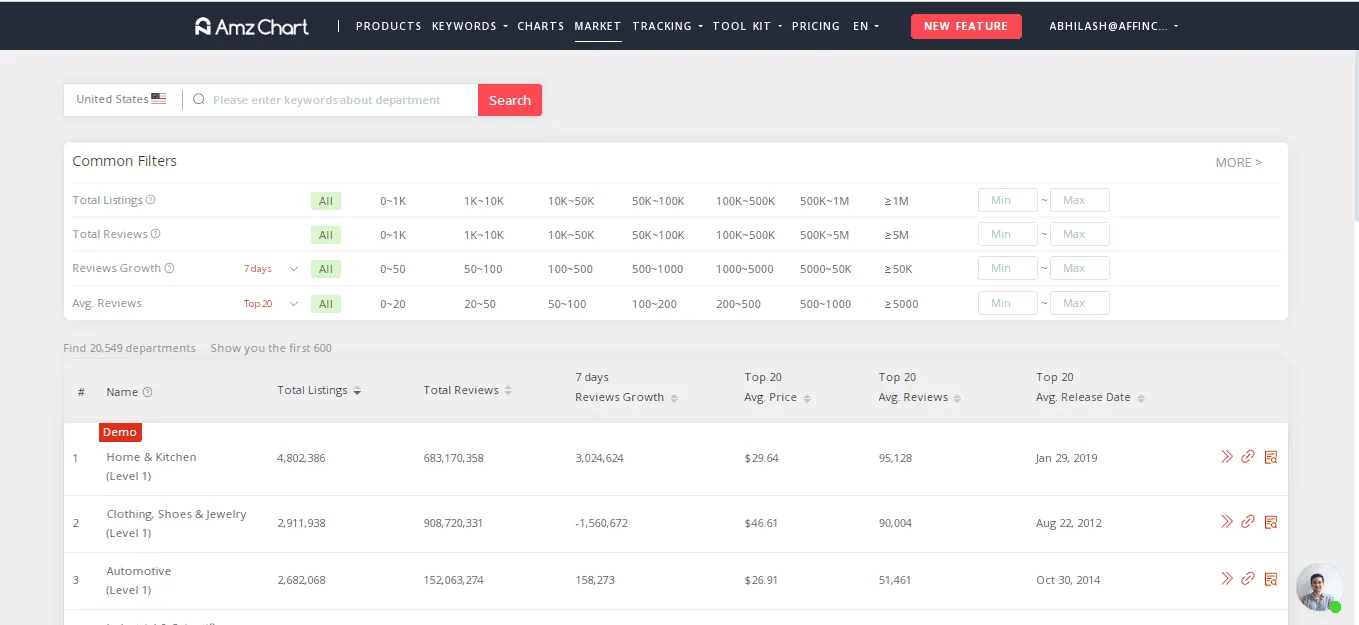Click the magnifier icon in the search bar
This screenshot has width=1359, height=625.
199,100
